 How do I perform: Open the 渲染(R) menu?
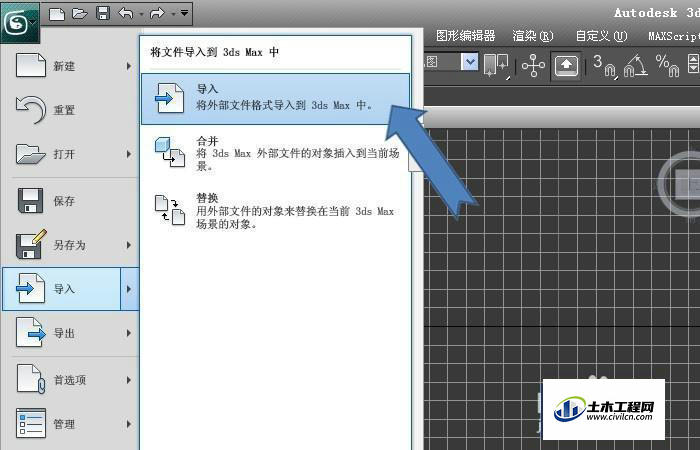click(533, 36)
